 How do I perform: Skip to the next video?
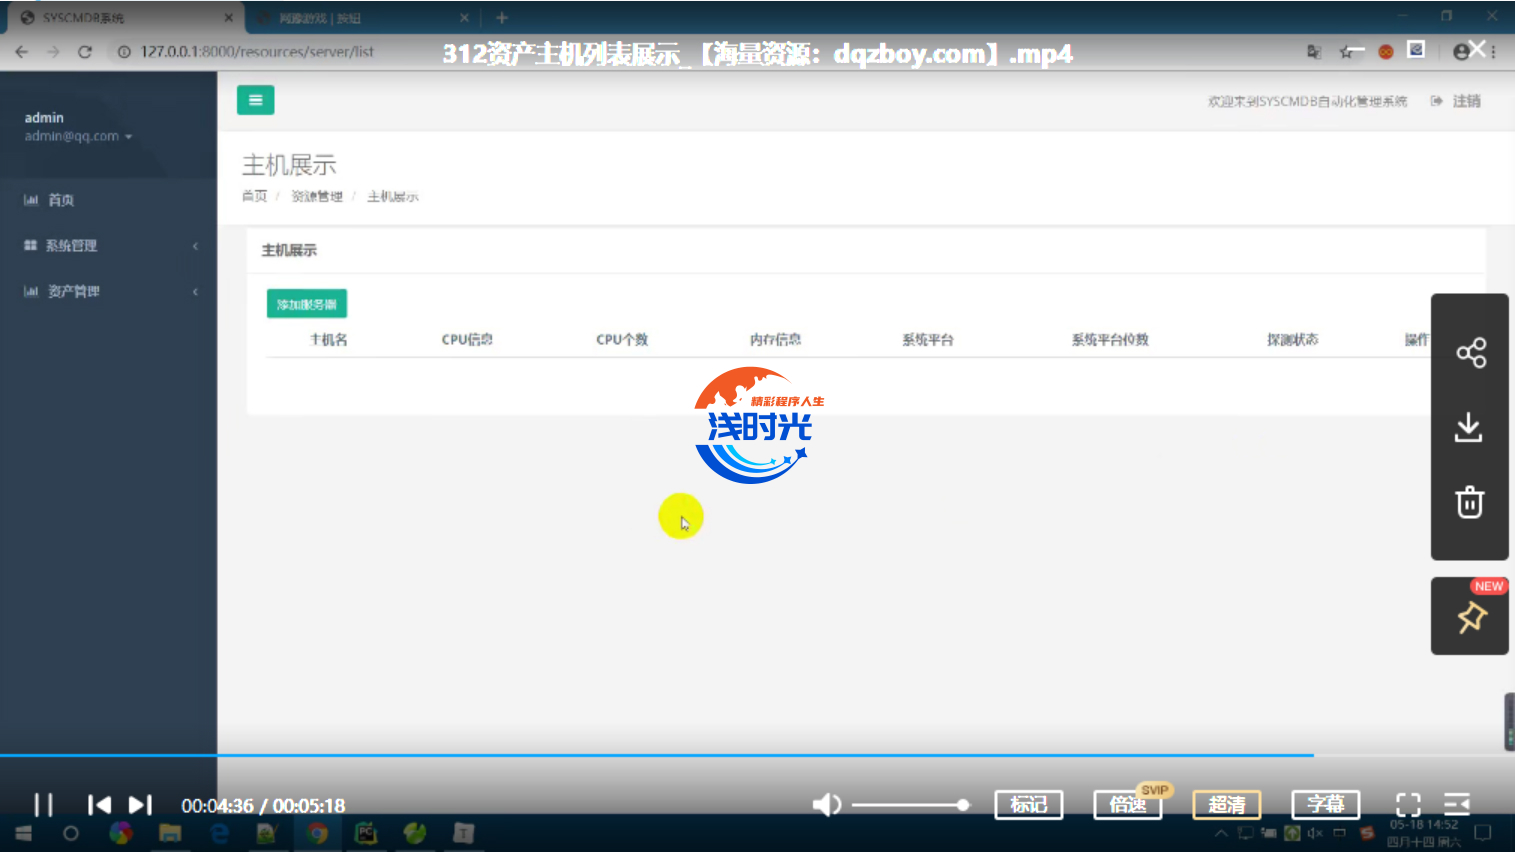coord(140,805)
